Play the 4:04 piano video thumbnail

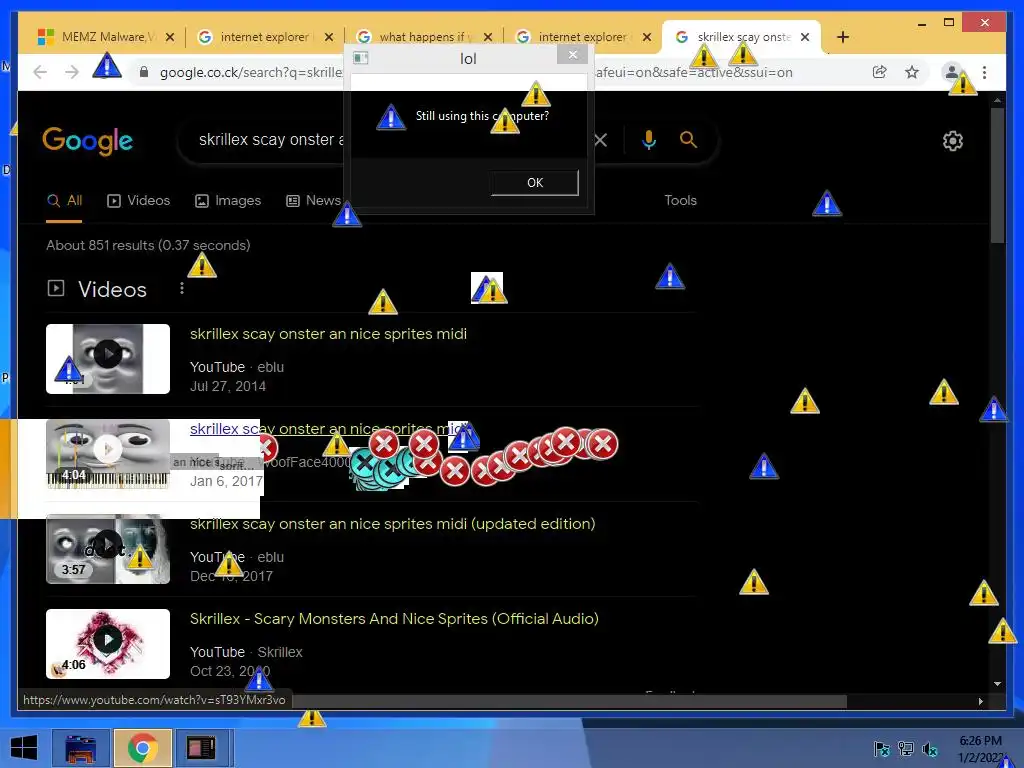[108, 454]
